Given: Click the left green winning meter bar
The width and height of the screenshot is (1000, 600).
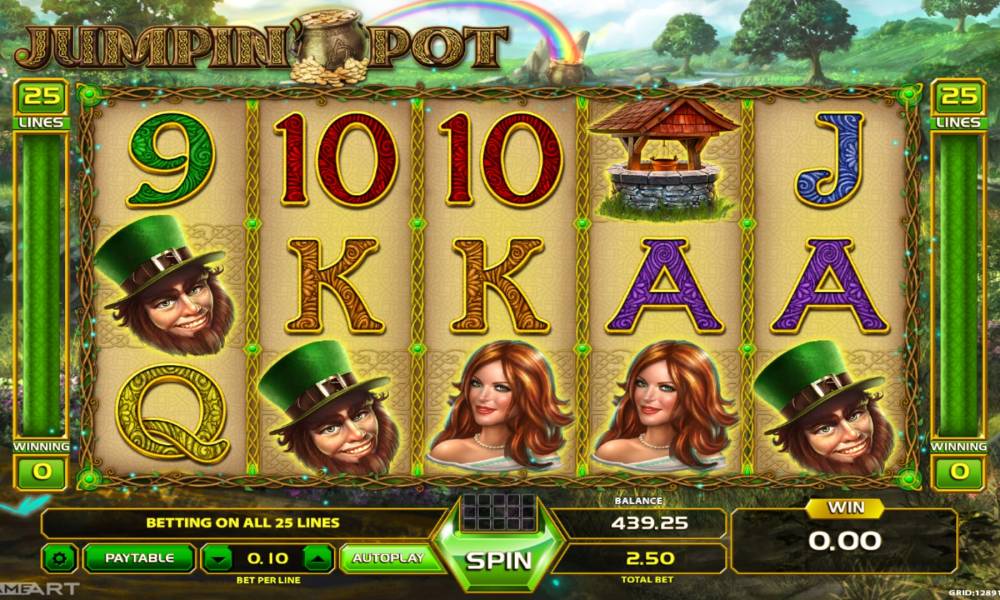Looking at the screenshot, I should point(41,284).
